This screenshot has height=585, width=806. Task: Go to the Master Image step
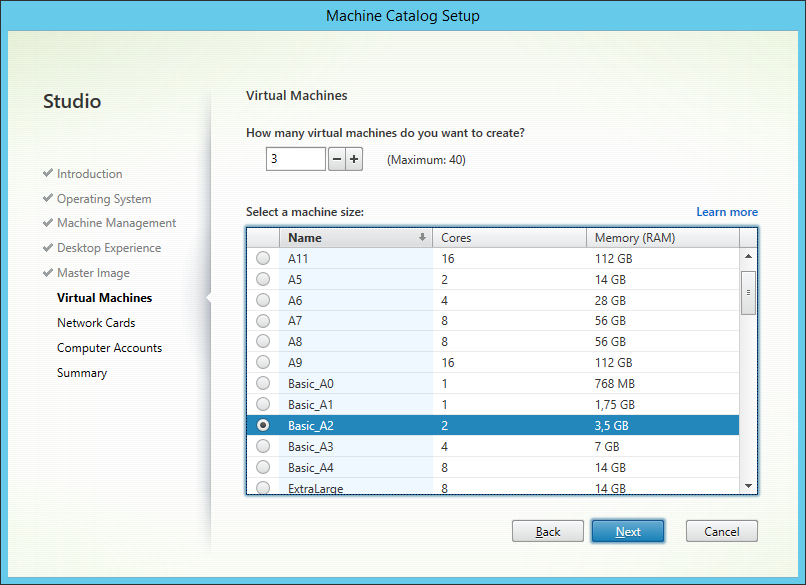(x=94, y=273)
